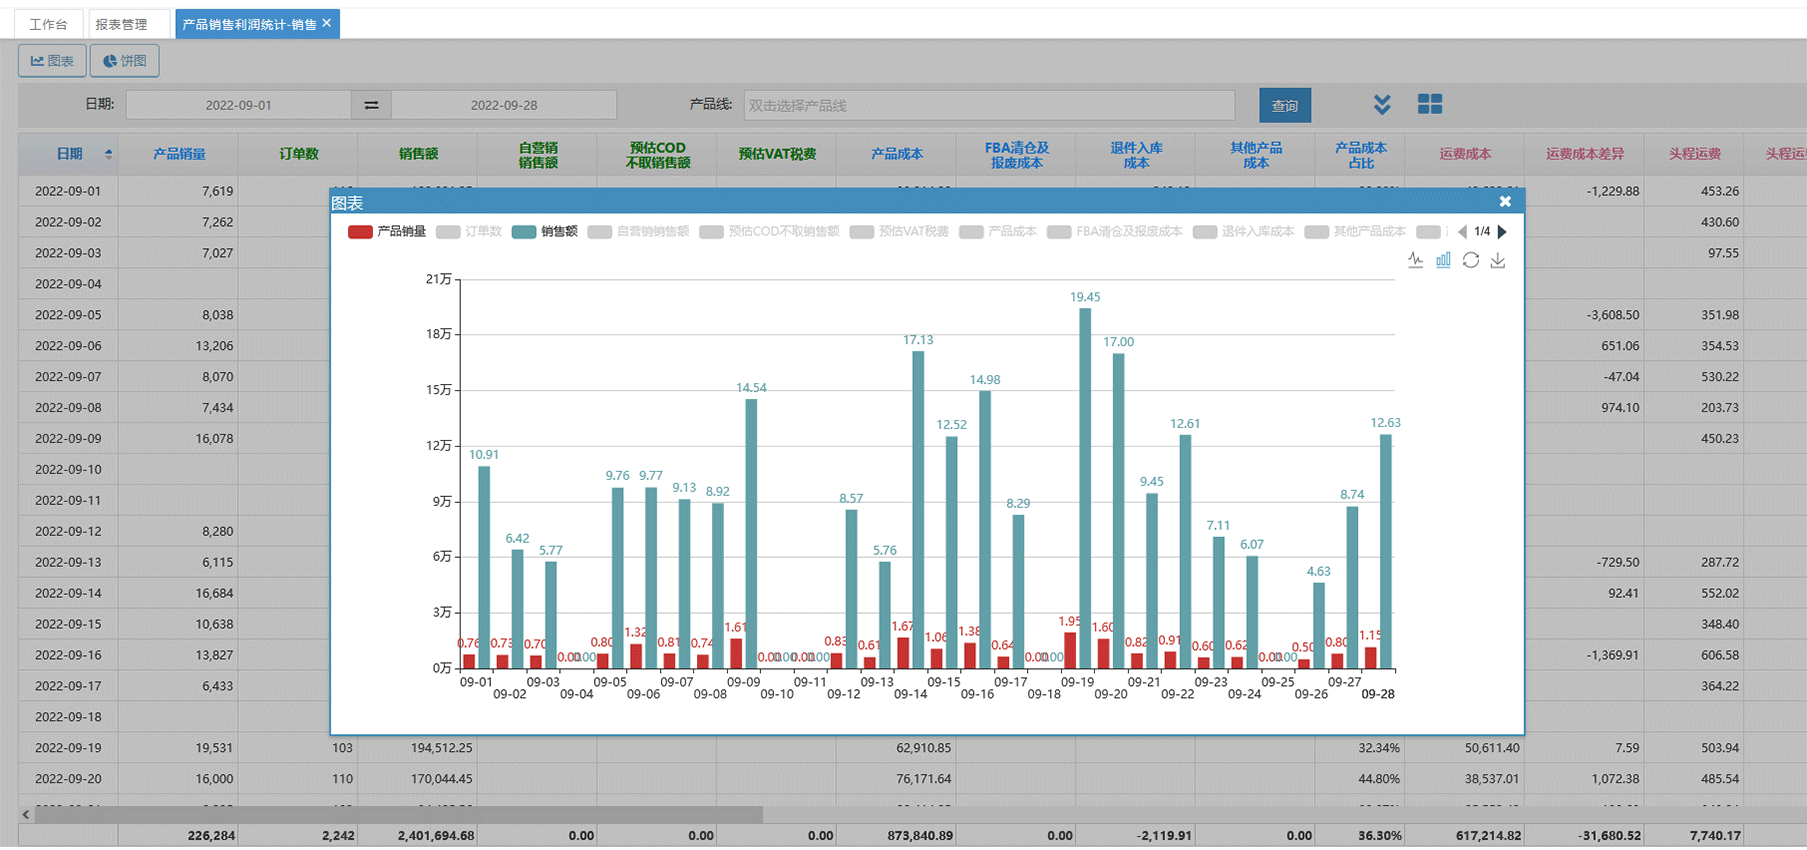Switch chart to bar chart view
The width and height of the screenshot is (1807, 850).
1443,260
